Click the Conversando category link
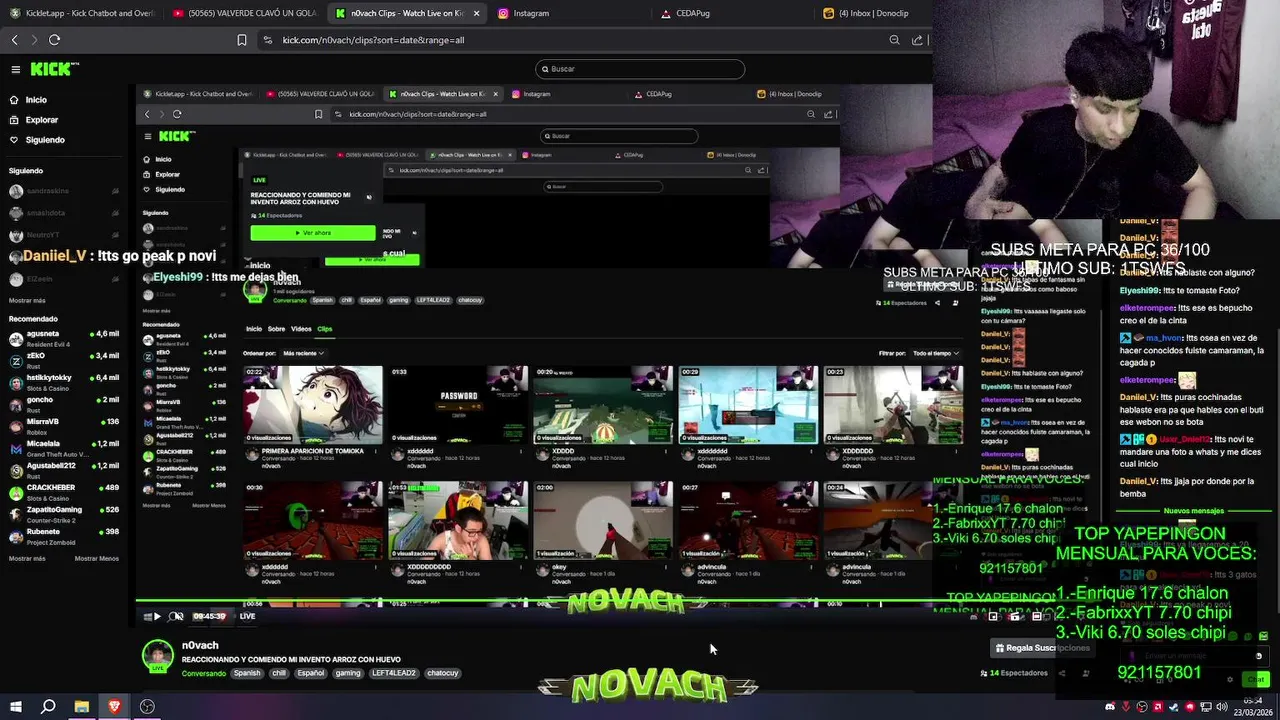 point(204,673)
